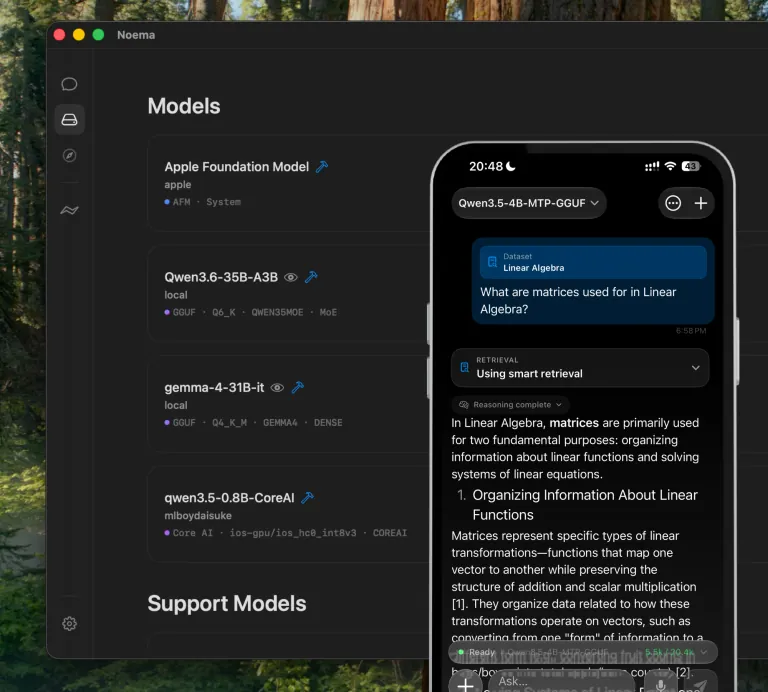Click the battery indicator in phone status bar
The width and height of the screenshot is (768, 692).
coord(691,166)
